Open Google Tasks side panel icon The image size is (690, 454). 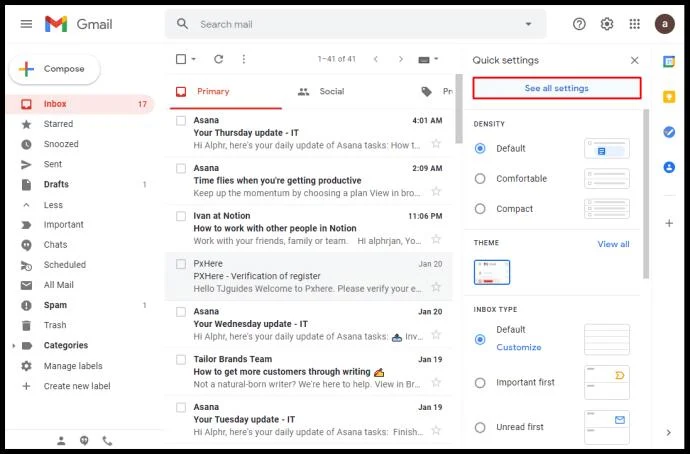click(x=669, y=132)
